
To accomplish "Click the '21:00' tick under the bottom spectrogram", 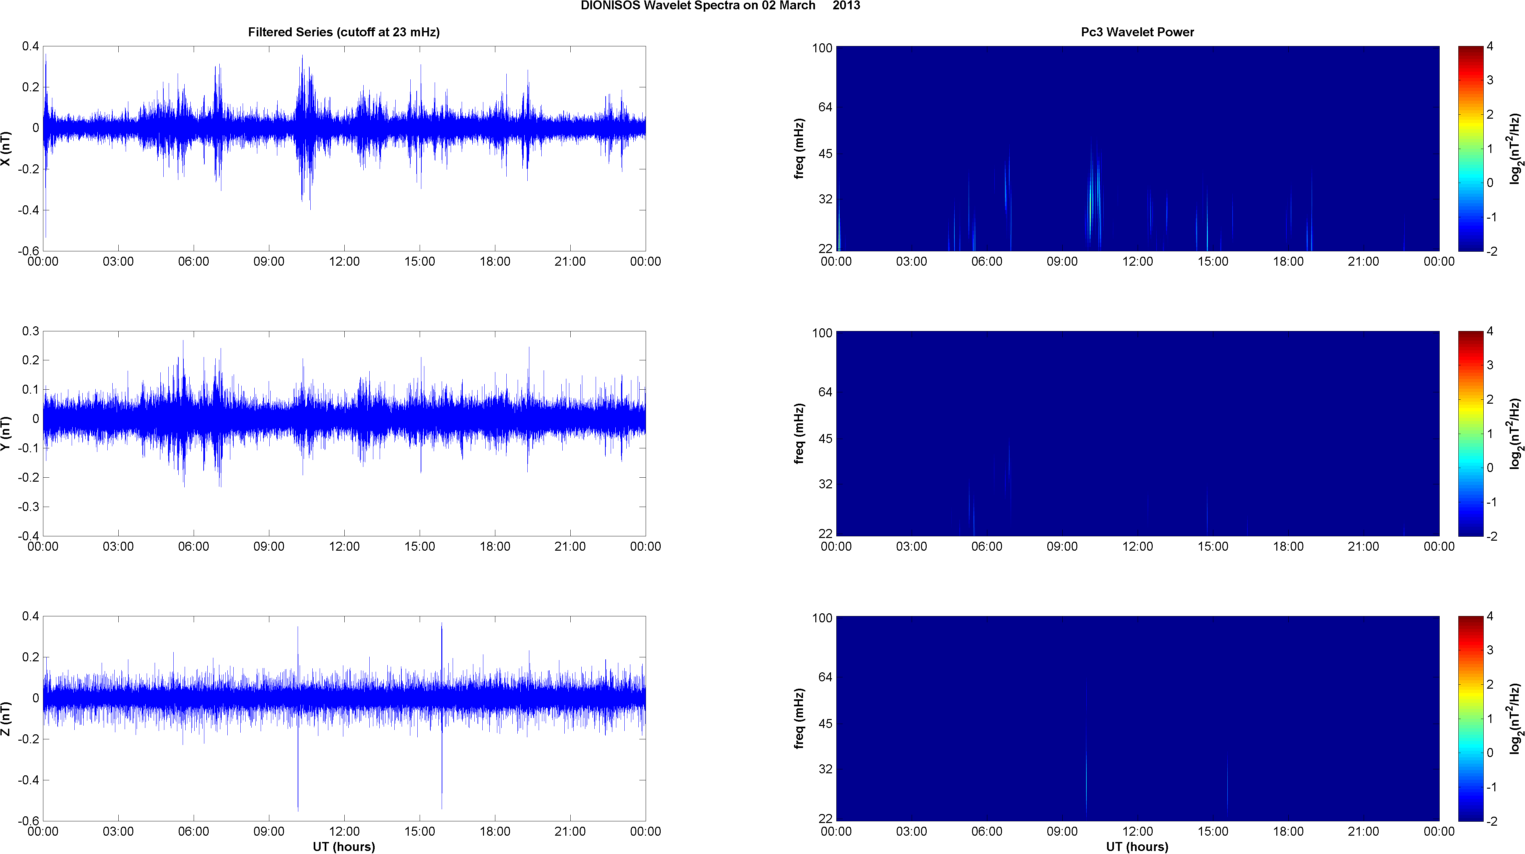I will (x=1364, y=832).
